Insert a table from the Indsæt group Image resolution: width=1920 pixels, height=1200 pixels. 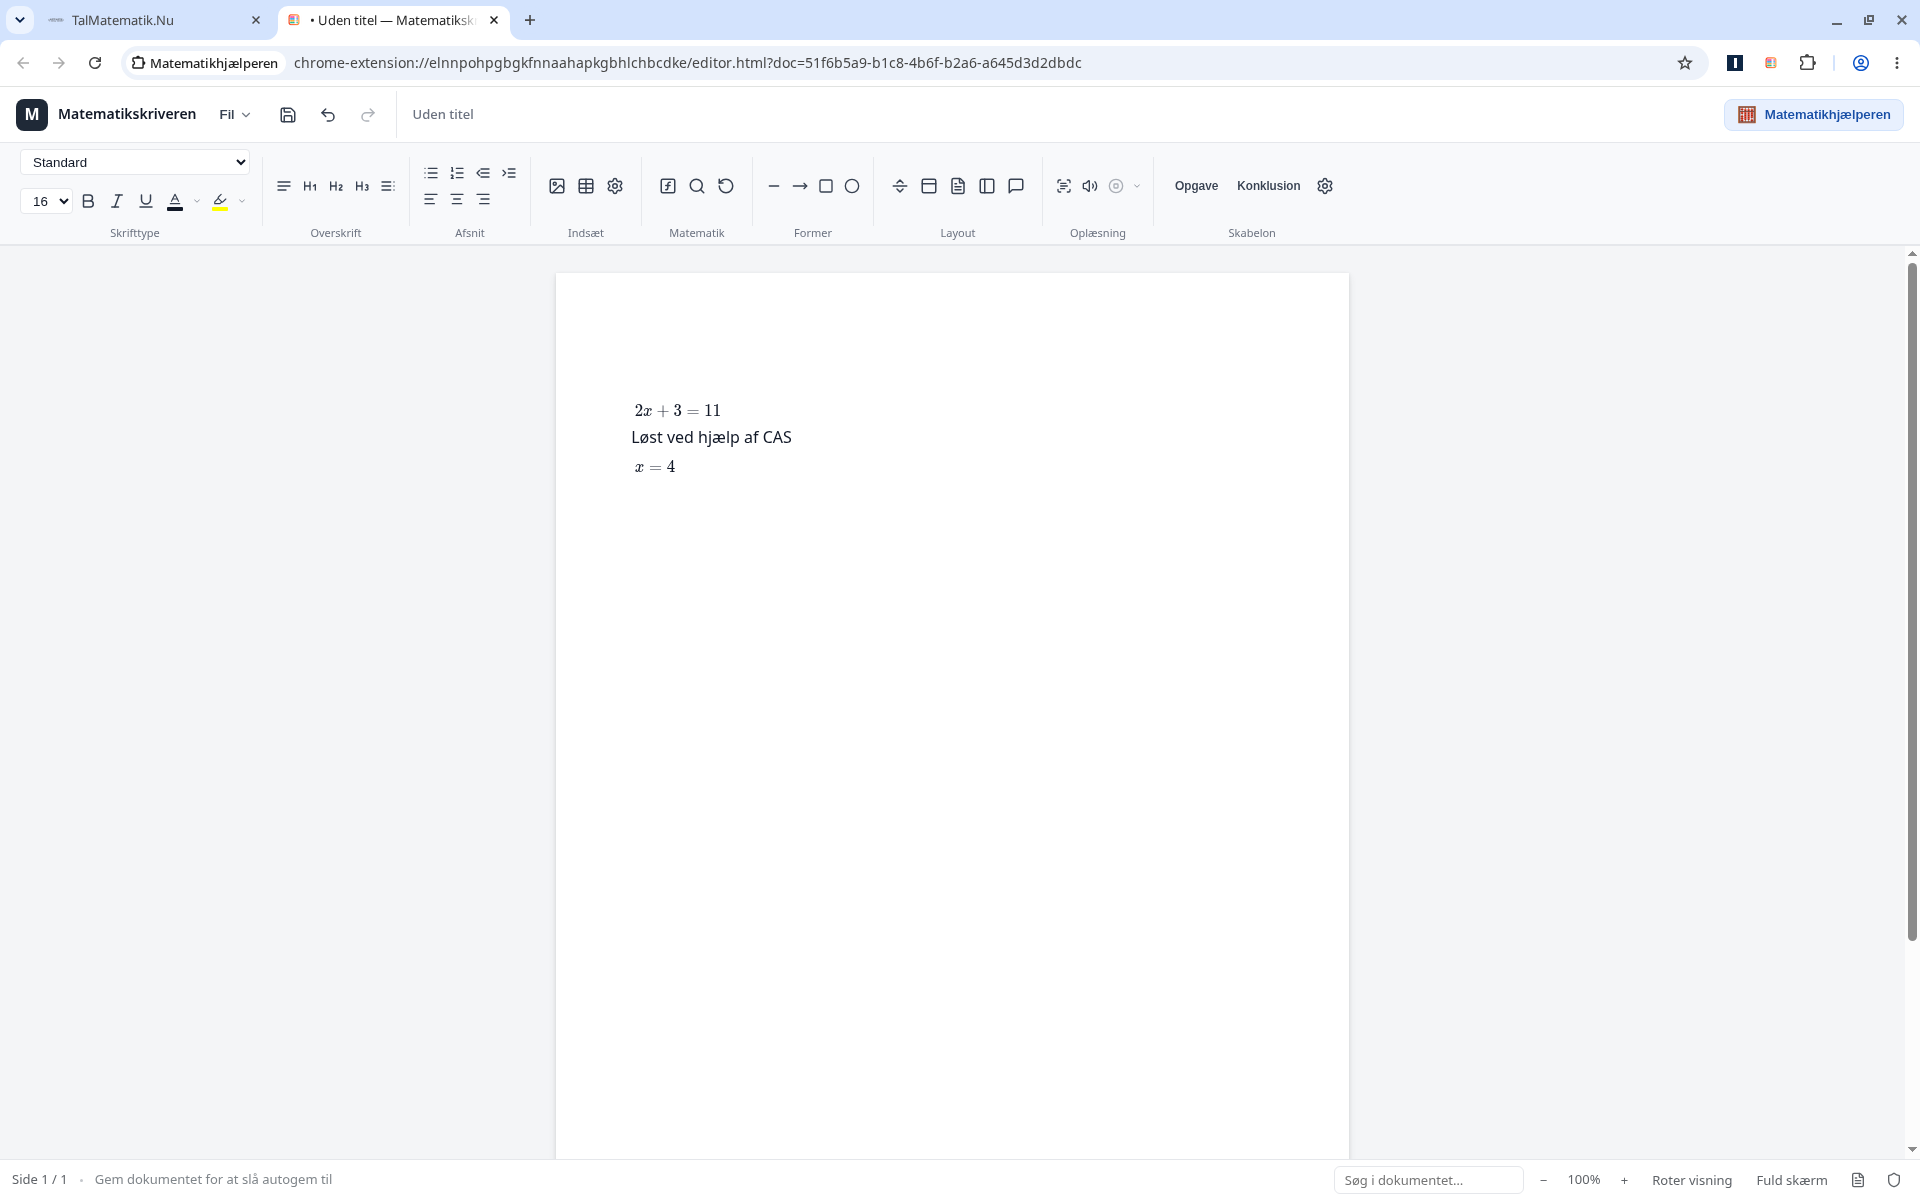pos(586,186)
